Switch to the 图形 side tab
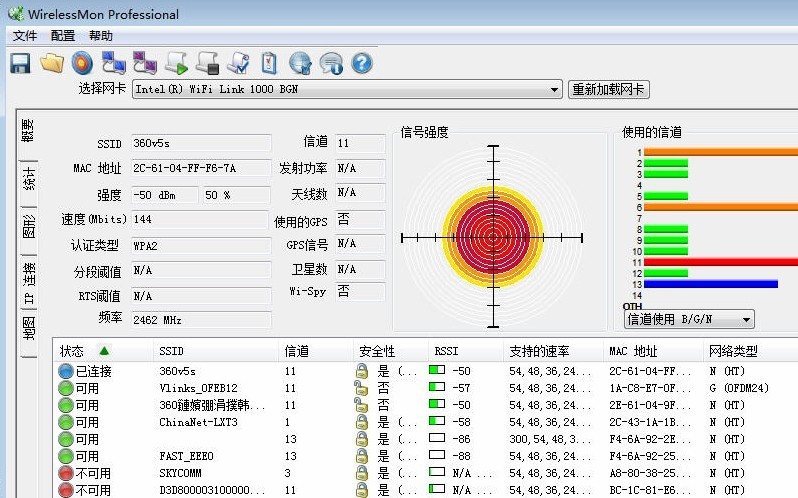 [x=28, y=226]
